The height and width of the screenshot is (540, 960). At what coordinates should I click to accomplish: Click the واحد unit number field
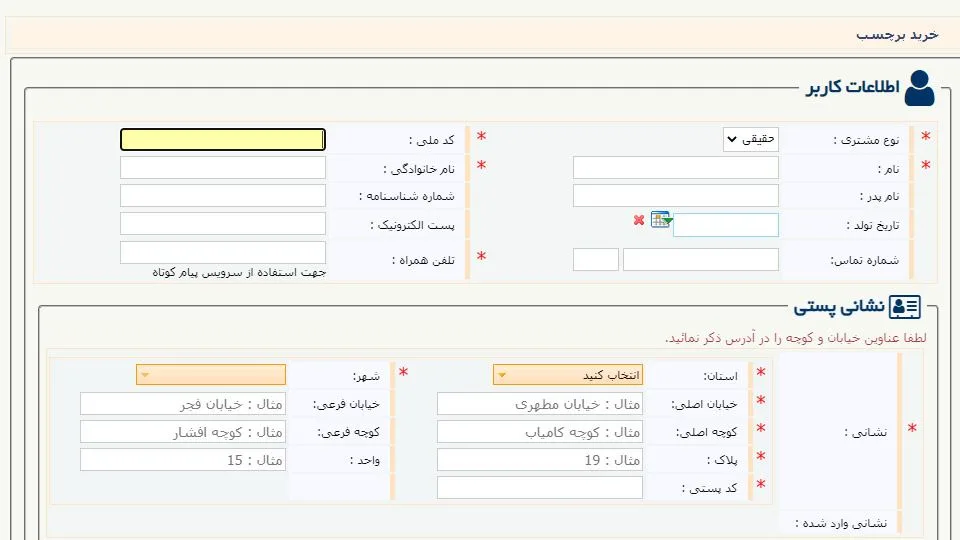[183, 460]
